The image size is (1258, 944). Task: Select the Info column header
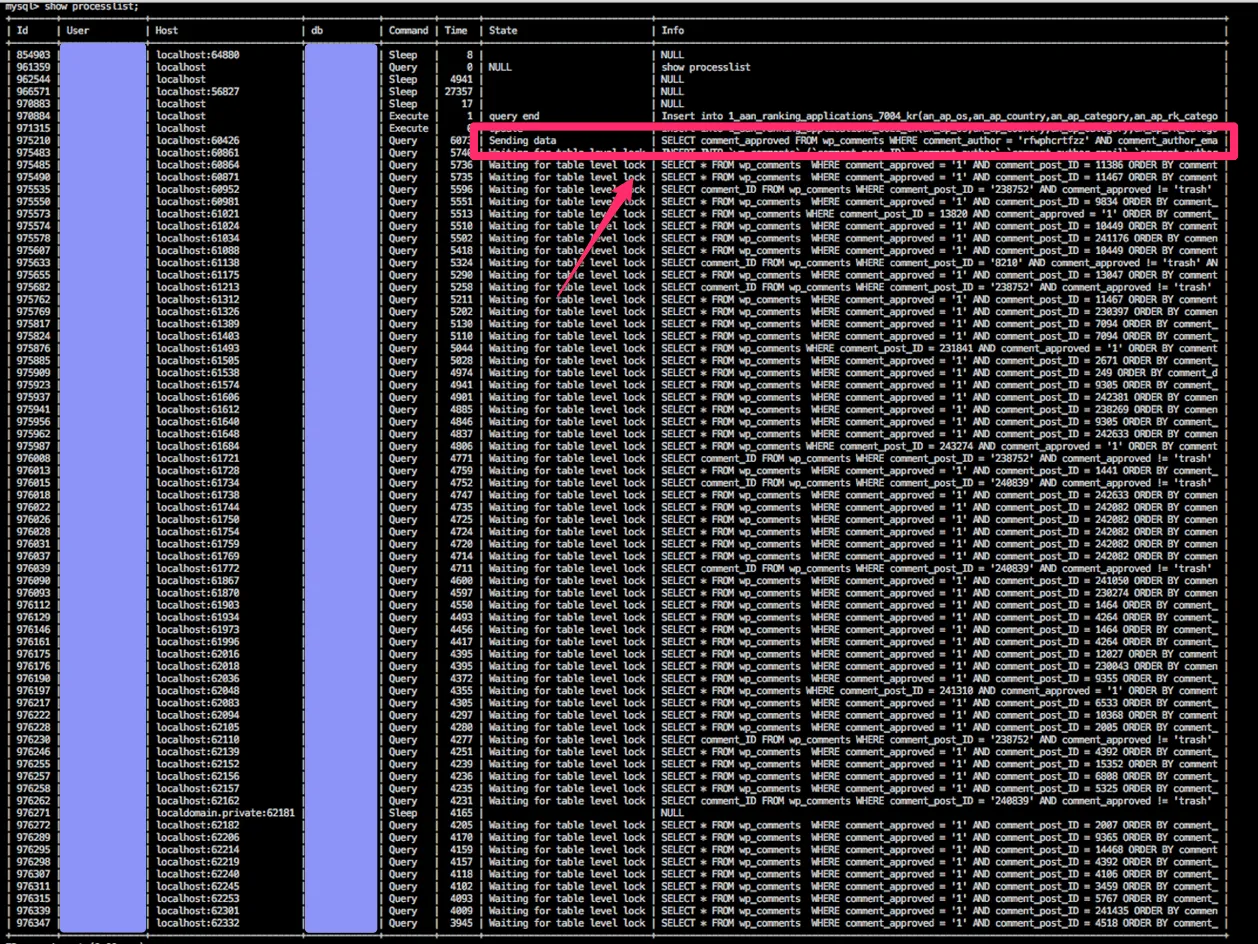[673, 31]
